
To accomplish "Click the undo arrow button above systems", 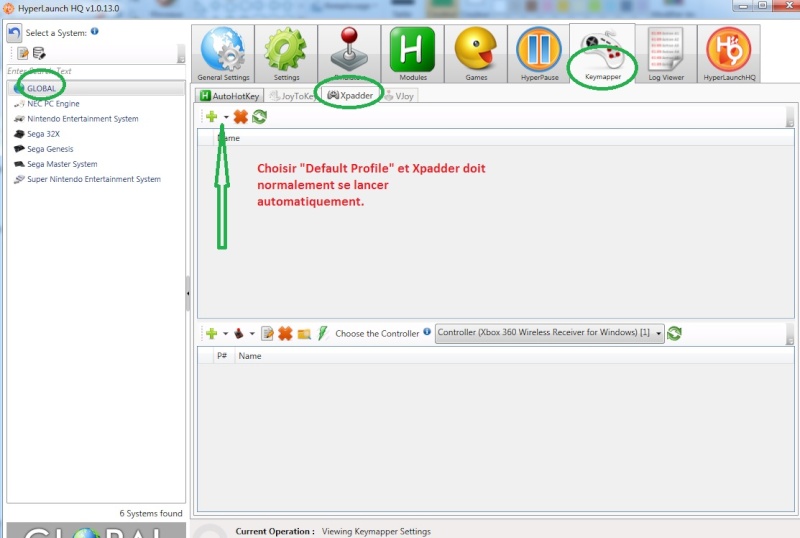I will [x=14, y=33].
